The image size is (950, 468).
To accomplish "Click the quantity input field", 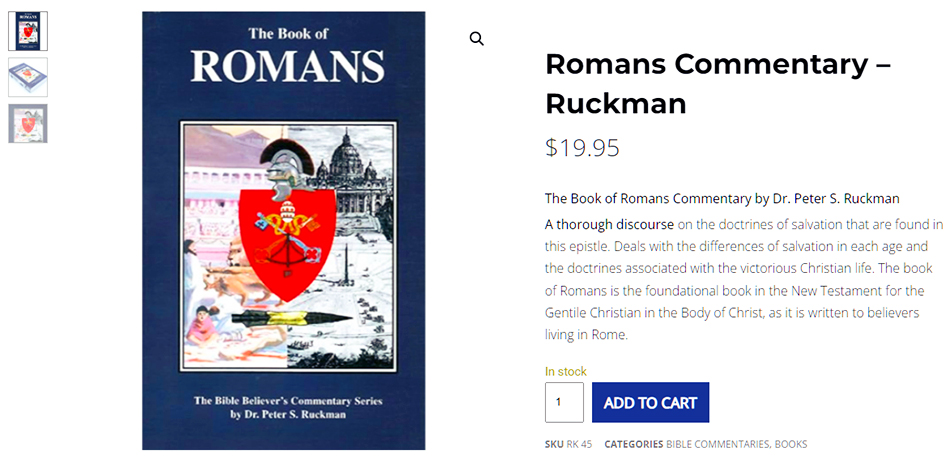I will click(564, 402).
